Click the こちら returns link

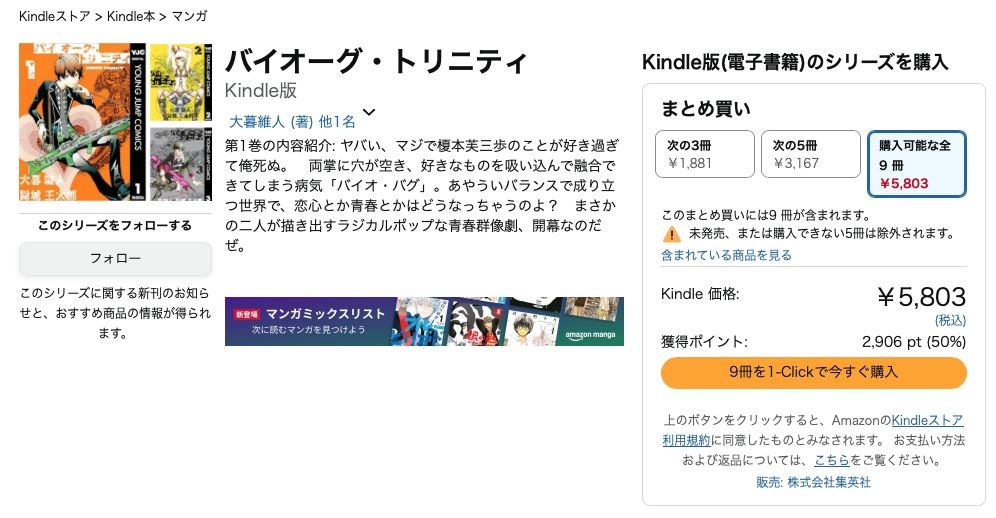[831, 460]
